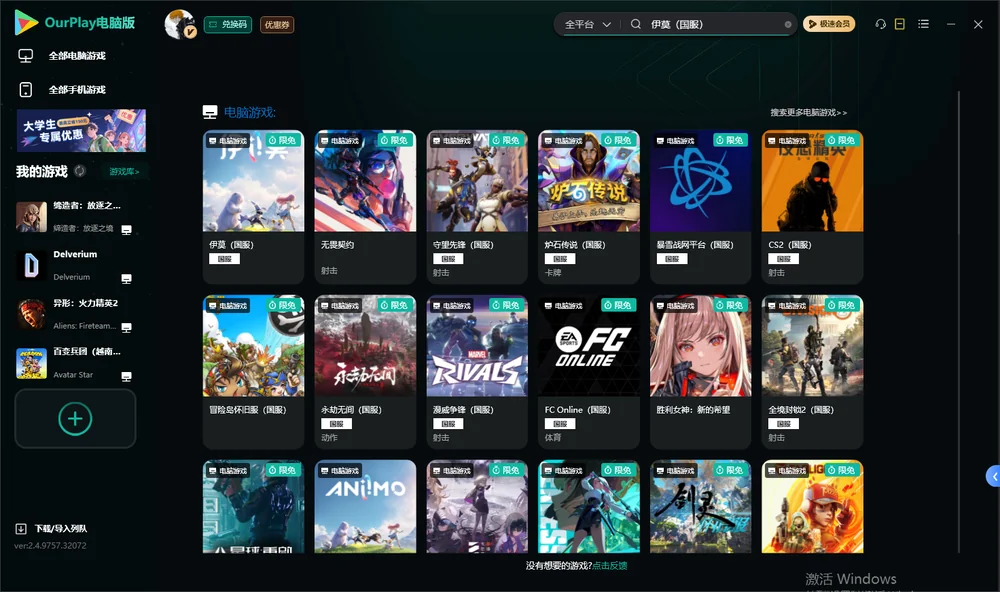Viewport: 1000px width, 592px height.
Task: Open the list menu icon in the title bar
Action: [x=923, y=24]
